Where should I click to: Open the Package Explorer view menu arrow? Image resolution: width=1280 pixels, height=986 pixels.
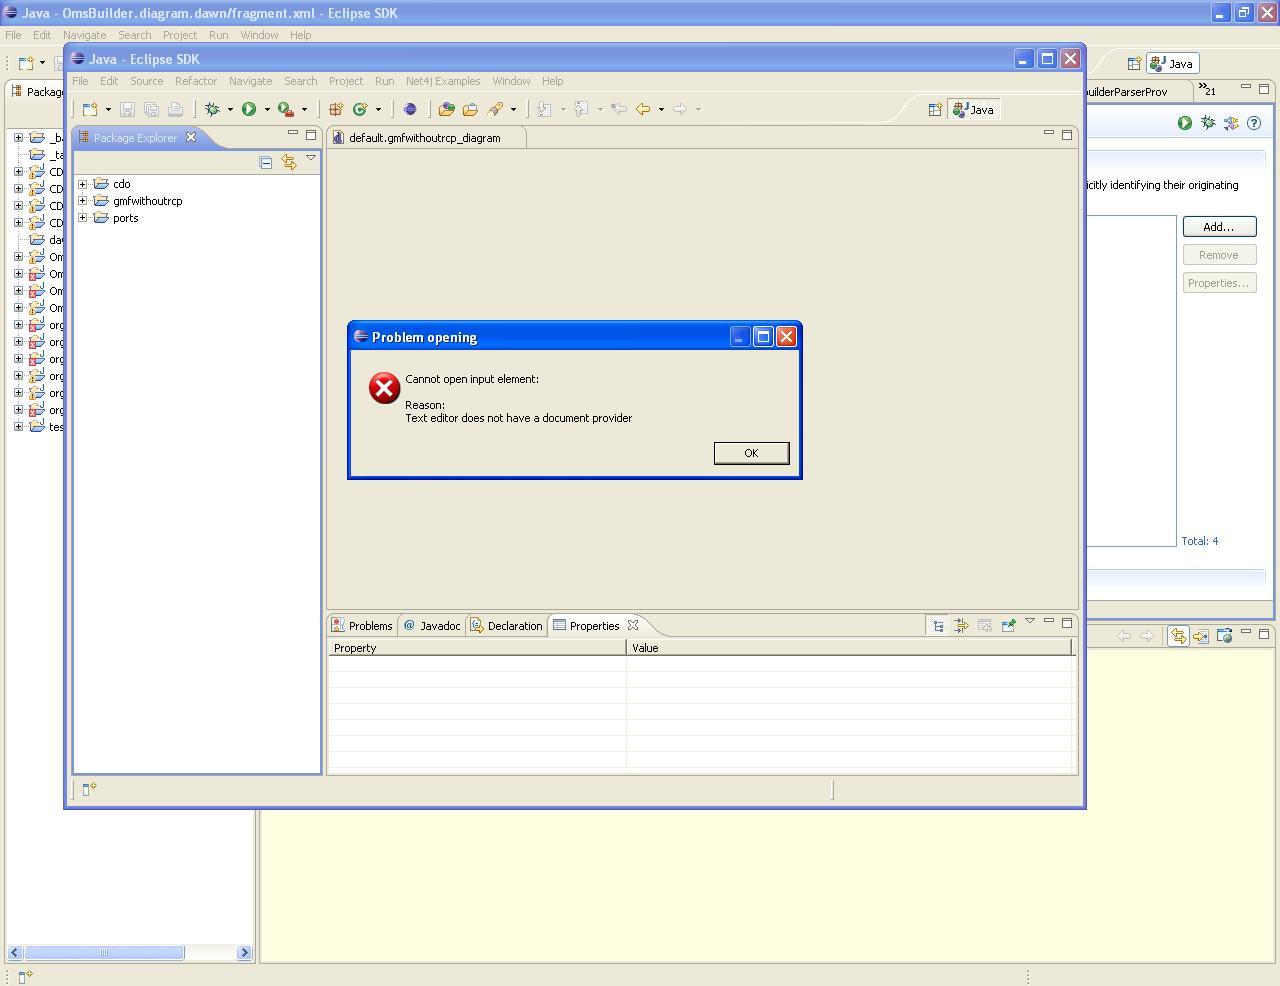coord(311,158)
